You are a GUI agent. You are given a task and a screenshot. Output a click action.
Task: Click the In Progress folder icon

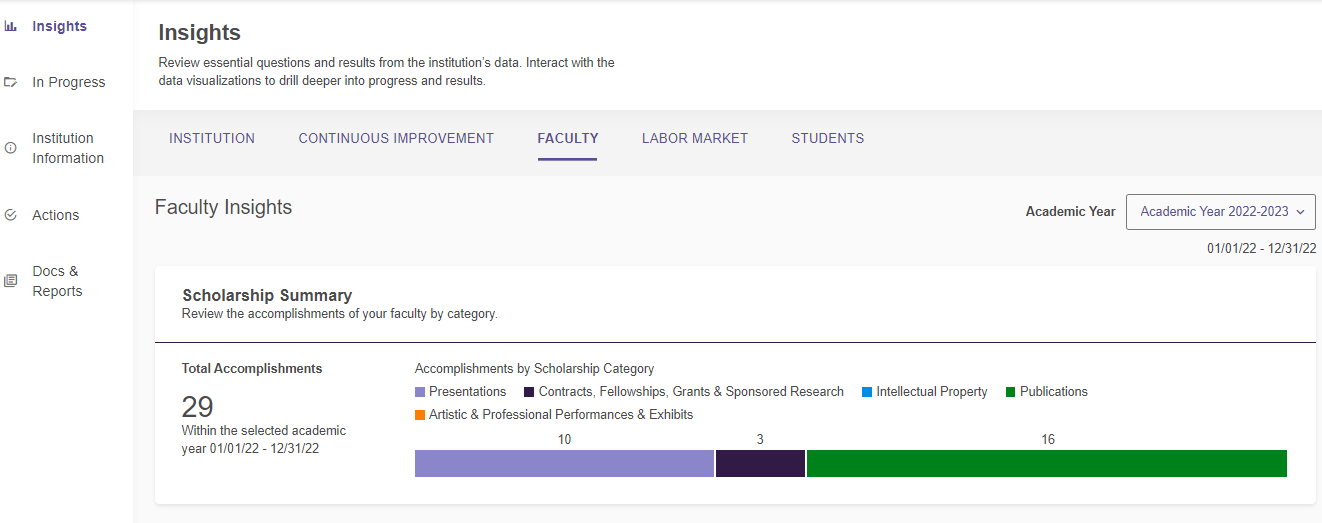(x=11, y=82)
